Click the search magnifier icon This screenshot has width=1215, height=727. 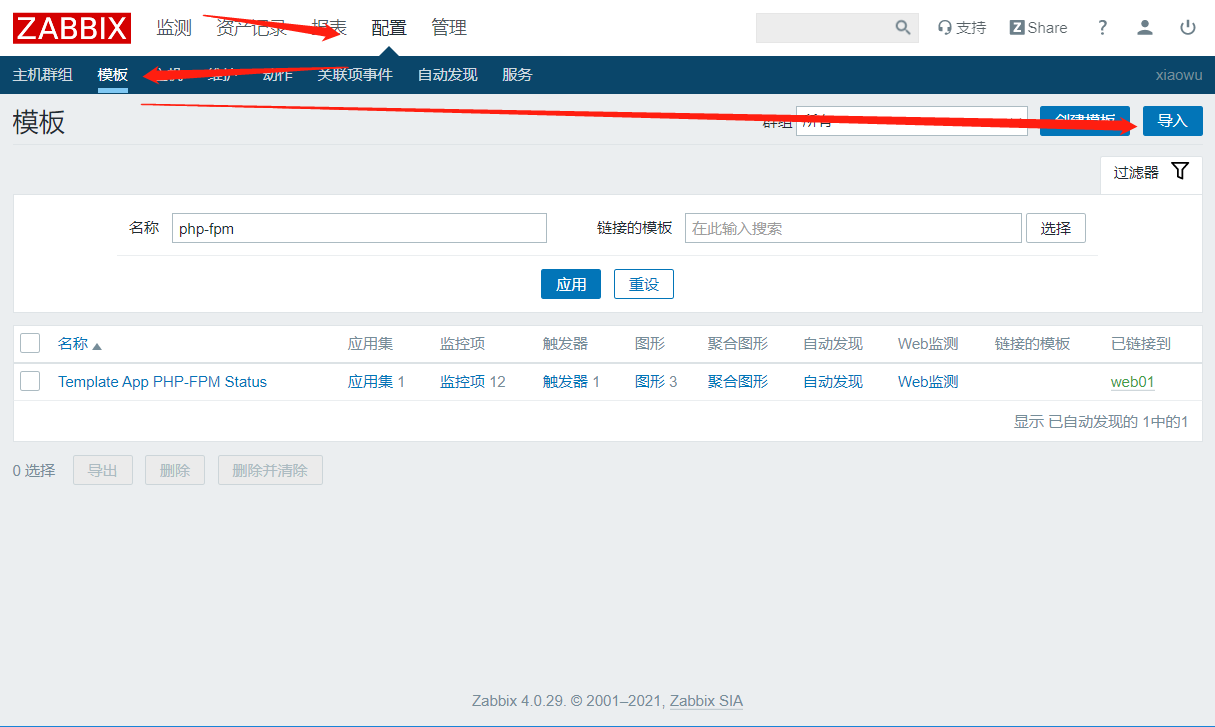(x=902, y=28)
